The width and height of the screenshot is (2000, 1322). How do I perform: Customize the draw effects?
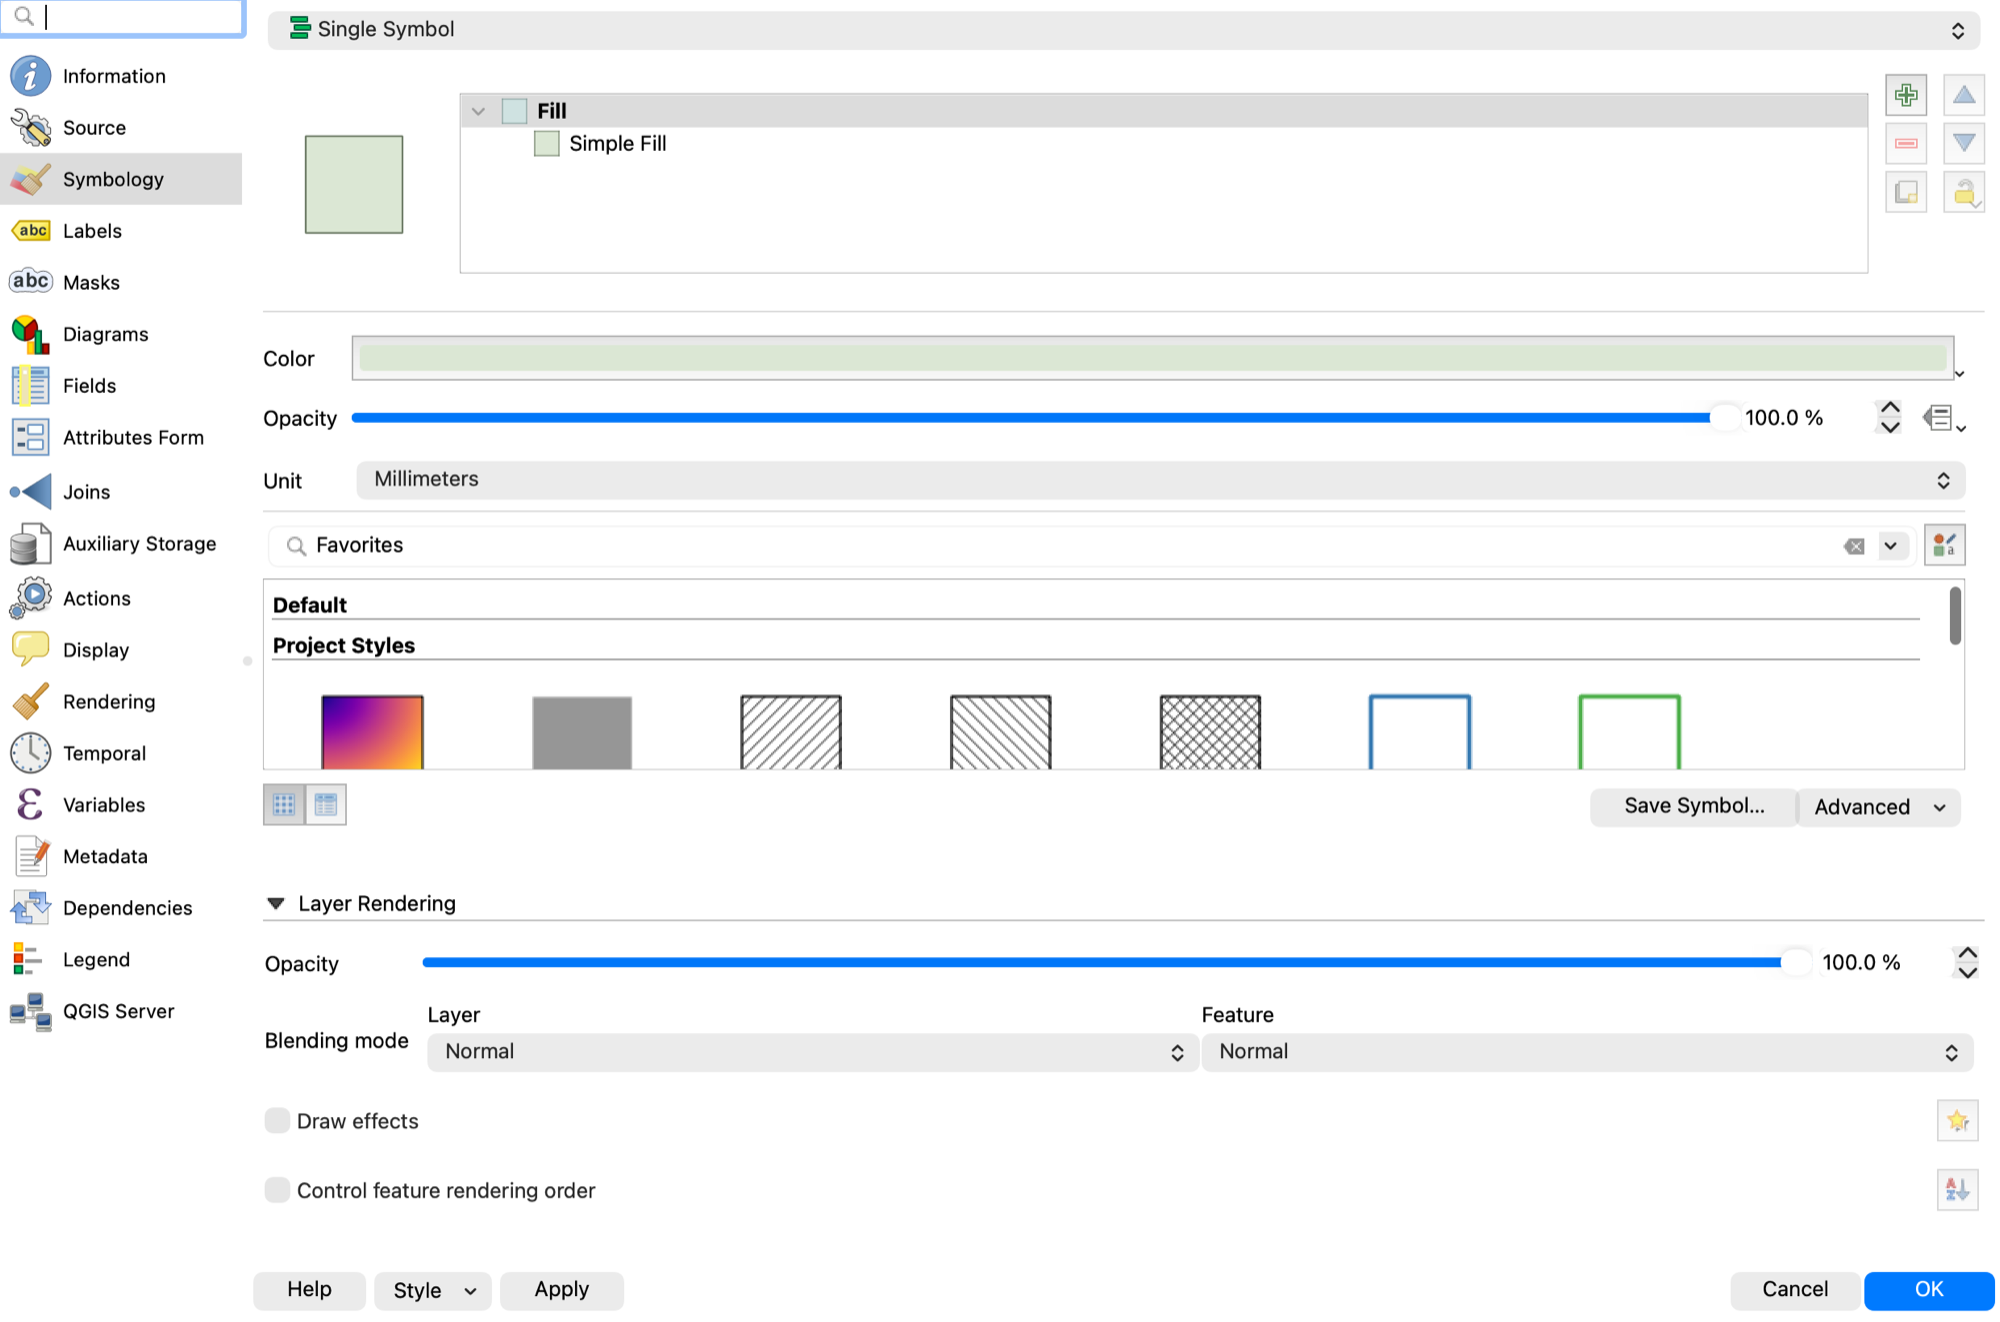coord(1957,1121)
